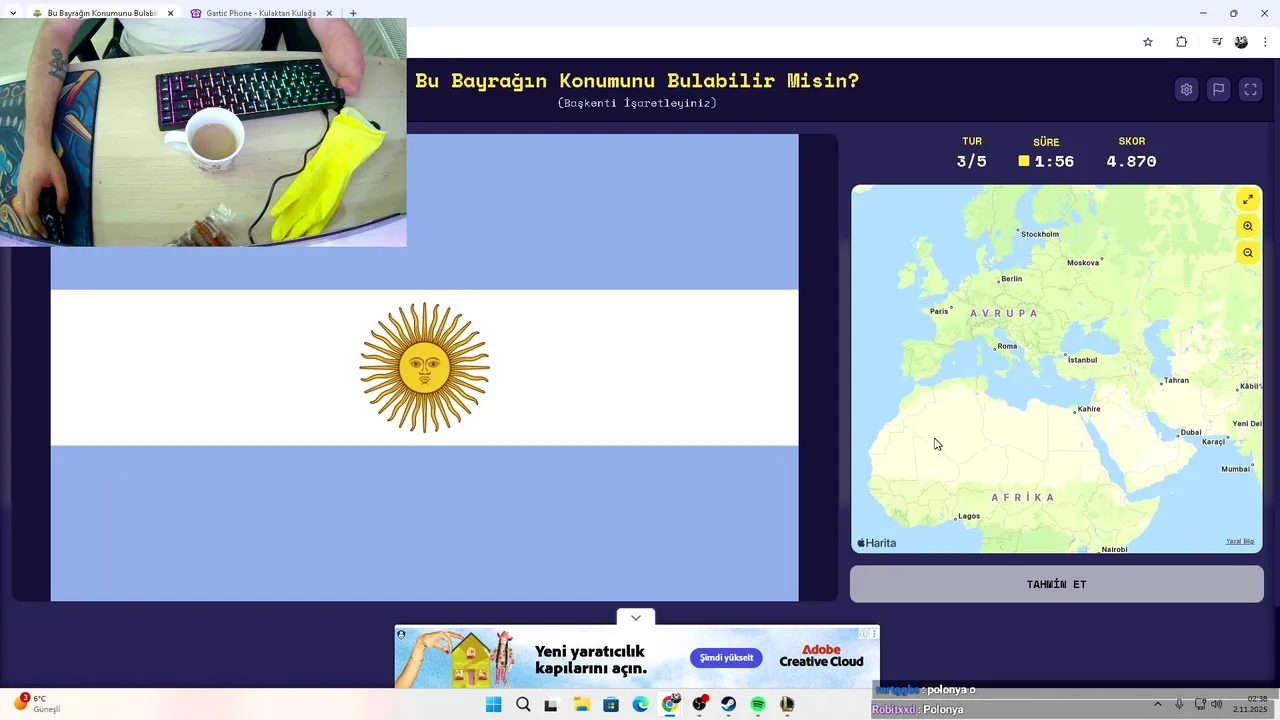Click Roma on the map
The image size is (1280, 720).
tap(1007, 346)
